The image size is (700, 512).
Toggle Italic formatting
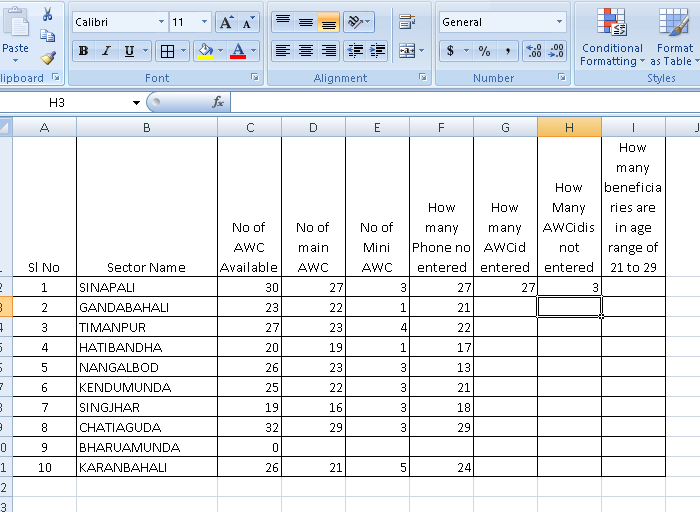[106, 51]
